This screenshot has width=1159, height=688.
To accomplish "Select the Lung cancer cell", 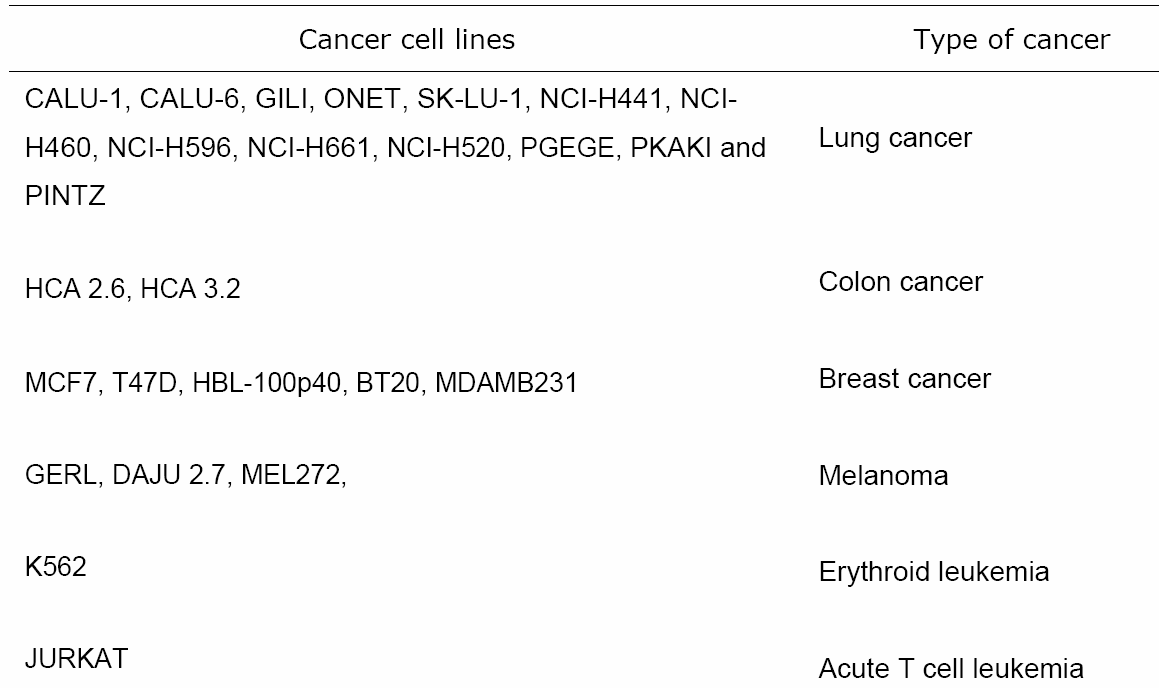I will (895, 138).
